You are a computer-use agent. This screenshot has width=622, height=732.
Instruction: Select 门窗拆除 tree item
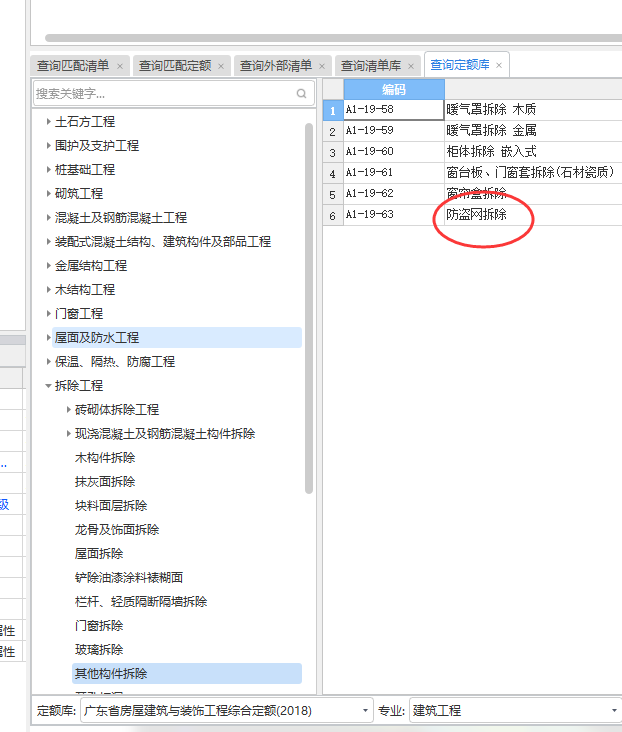click(99, 626)
